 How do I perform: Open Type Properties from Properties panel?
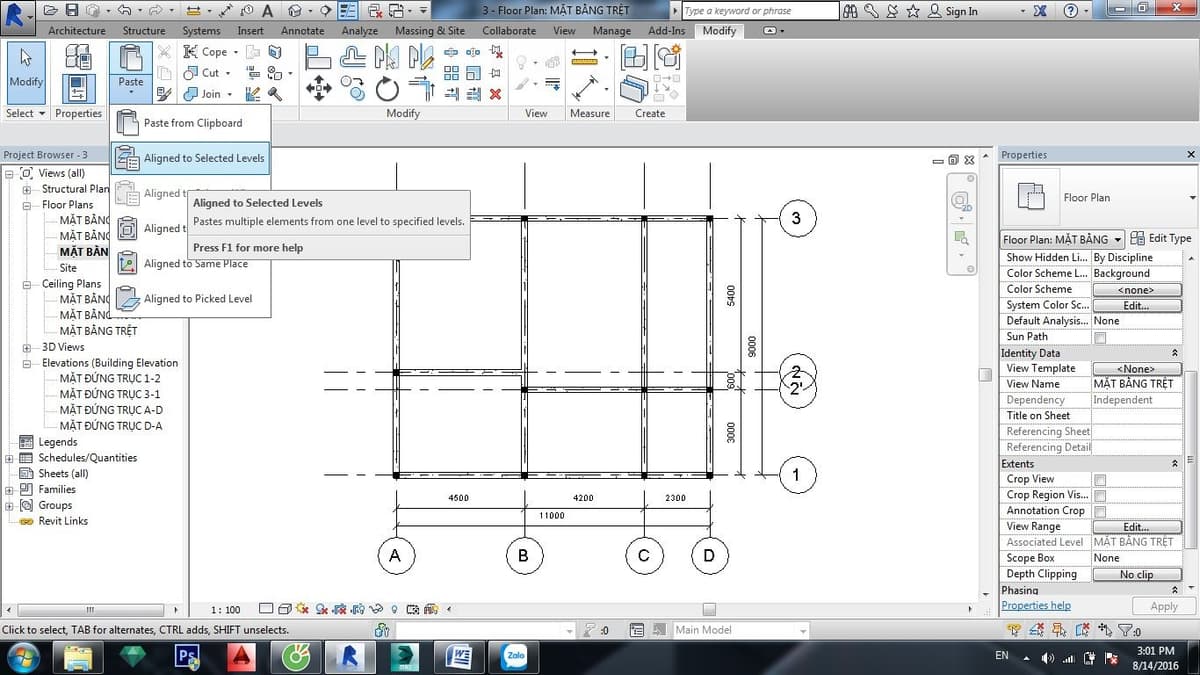coord(78,57)
